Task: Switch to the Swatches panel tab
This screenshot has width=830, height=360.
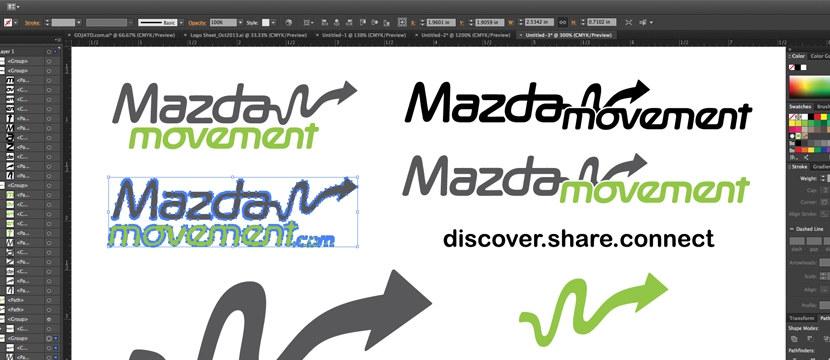Action: pos(800,106)
